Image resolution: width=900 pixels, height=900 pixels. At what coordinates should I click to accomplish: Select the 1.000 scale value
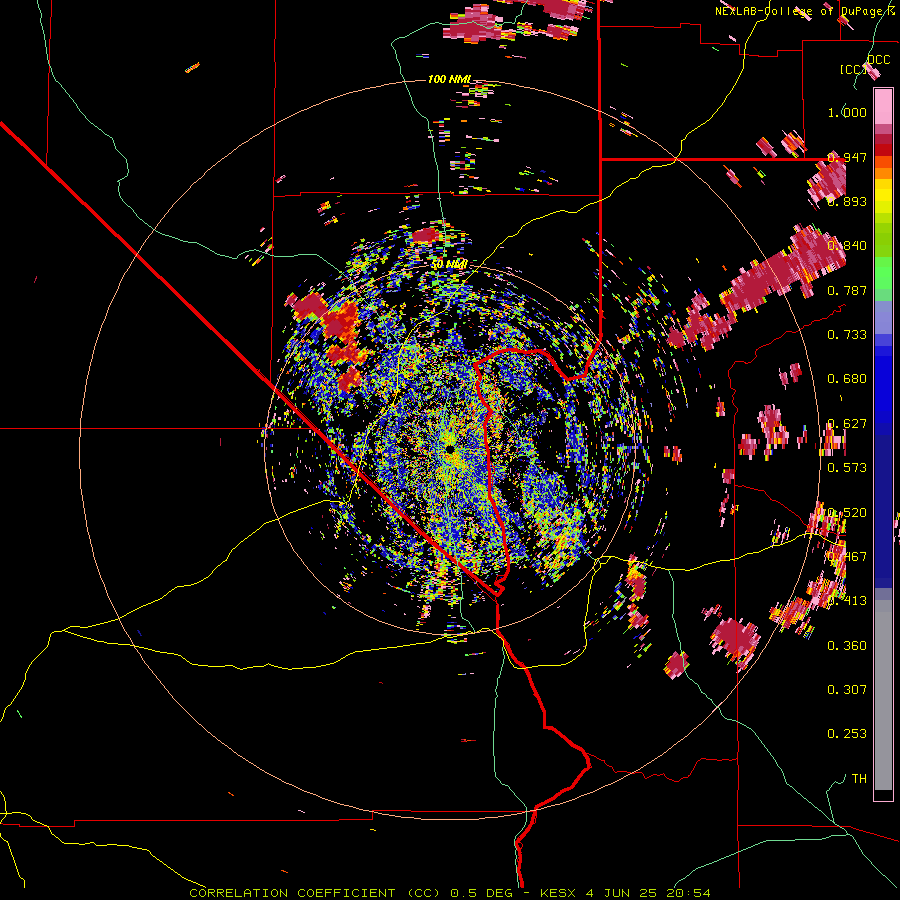tap(847, 112)
